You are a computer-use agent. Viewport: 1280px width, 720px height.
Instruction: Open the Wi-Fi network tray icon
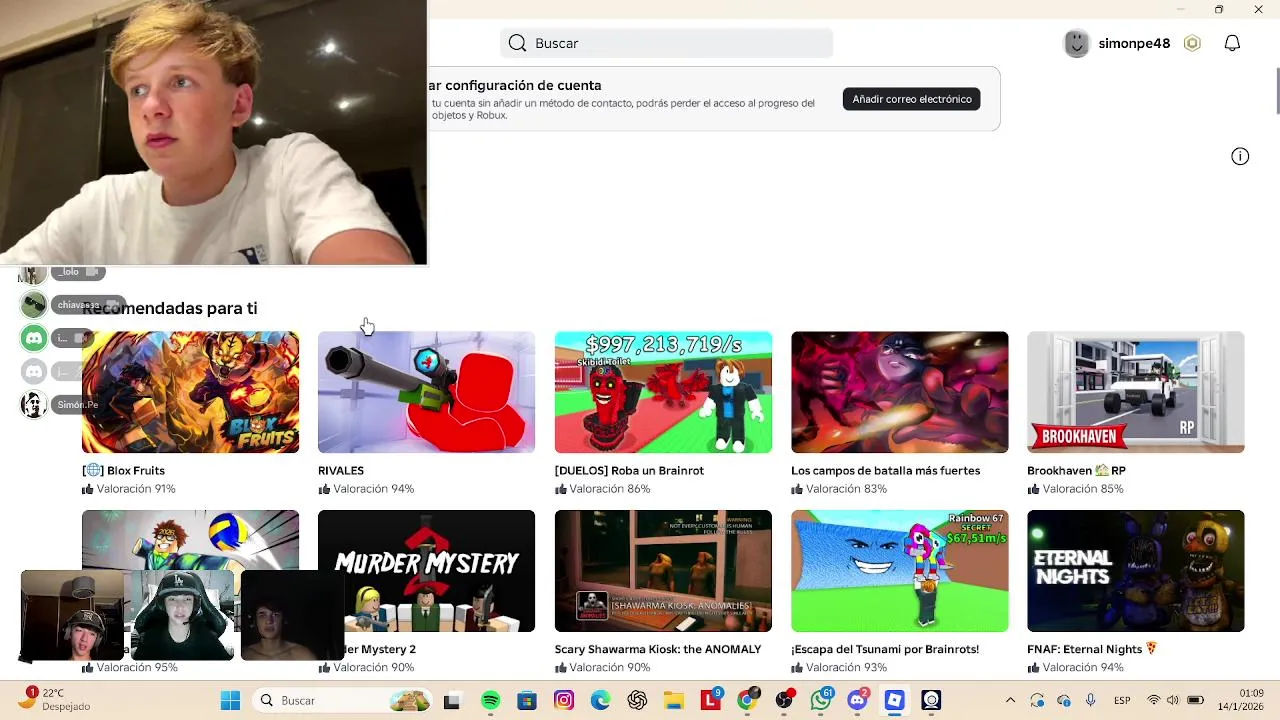coord(1154,700)
